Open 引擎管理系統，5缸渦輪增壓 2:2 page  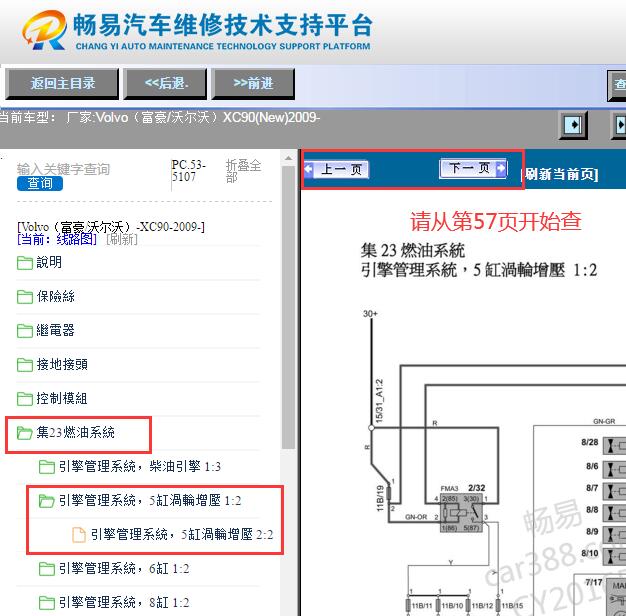coord(182,534)
